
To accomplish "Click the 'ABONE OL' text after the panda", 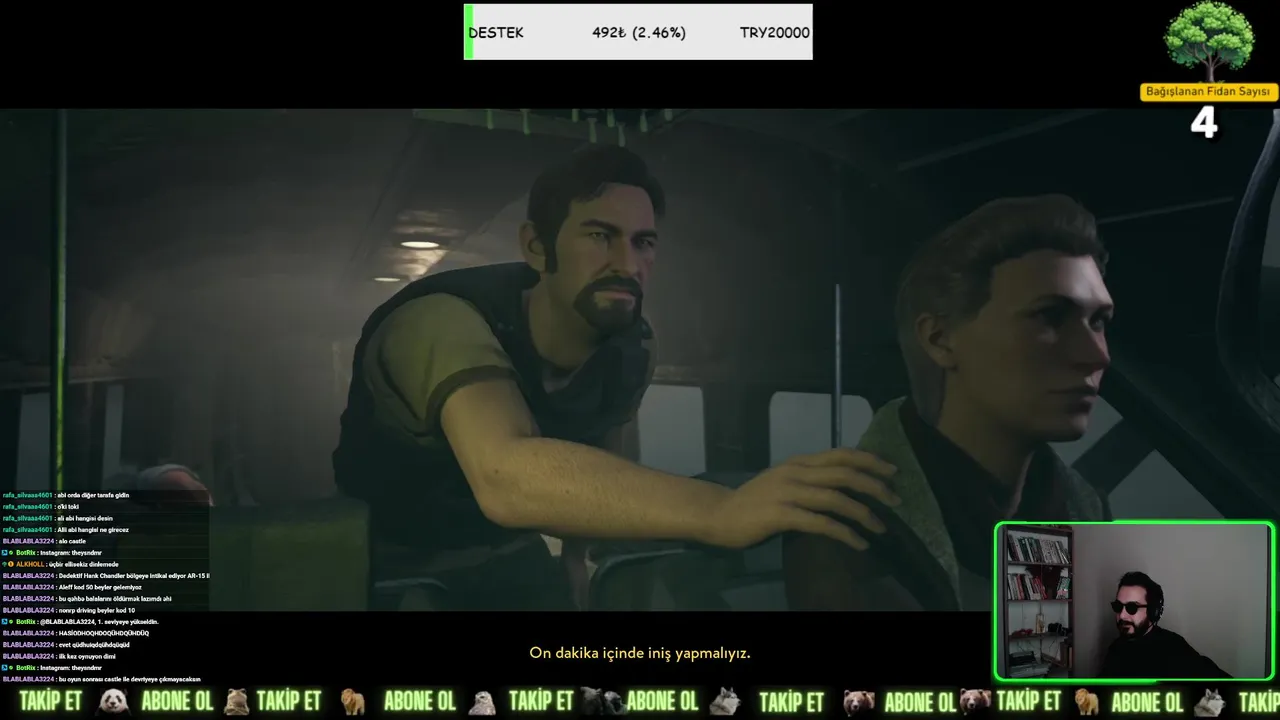I will coord(177,701).
